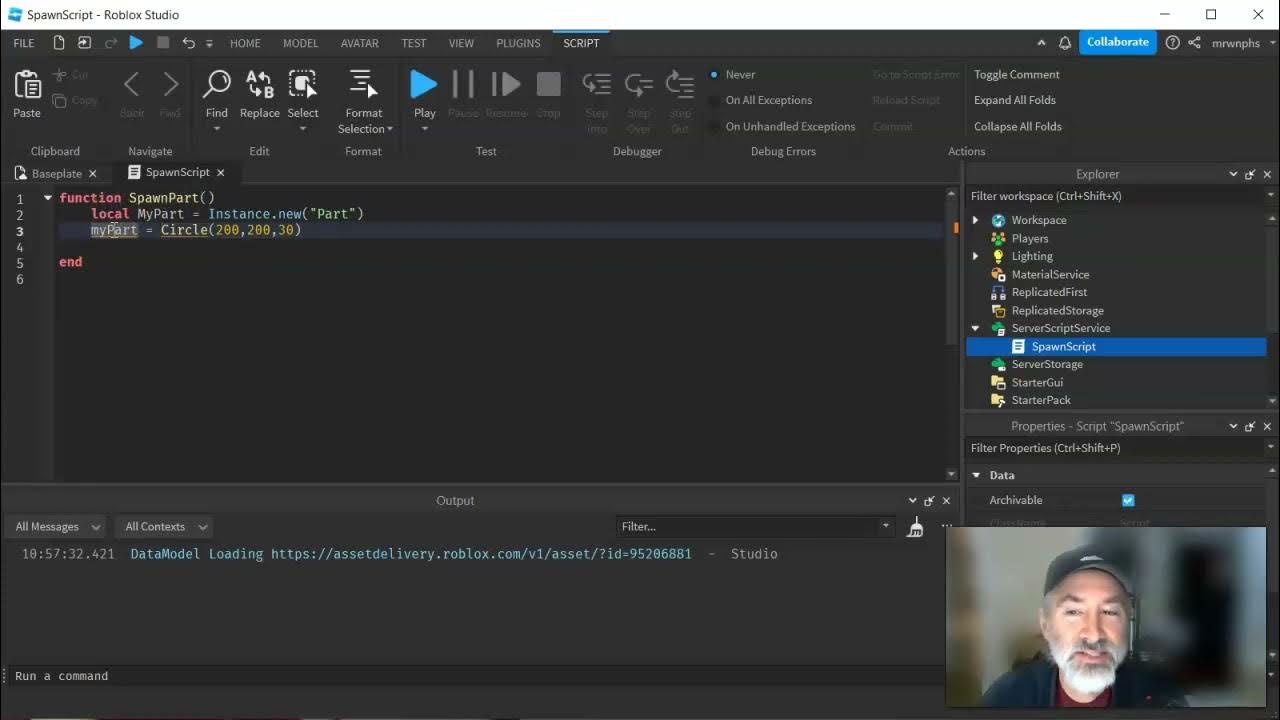Open the notifications bell
Image resolution: width=1280 pixels, height=720 pixels.
[x=1065, y=43]
